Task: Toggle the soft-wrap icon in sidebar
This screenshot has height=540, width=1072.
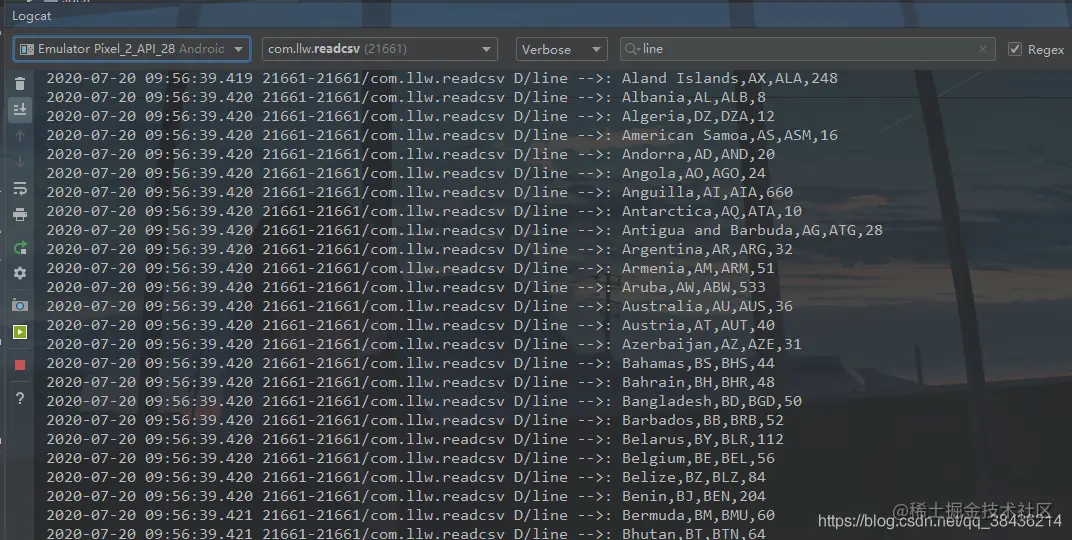Action: [x=20, y=188]
